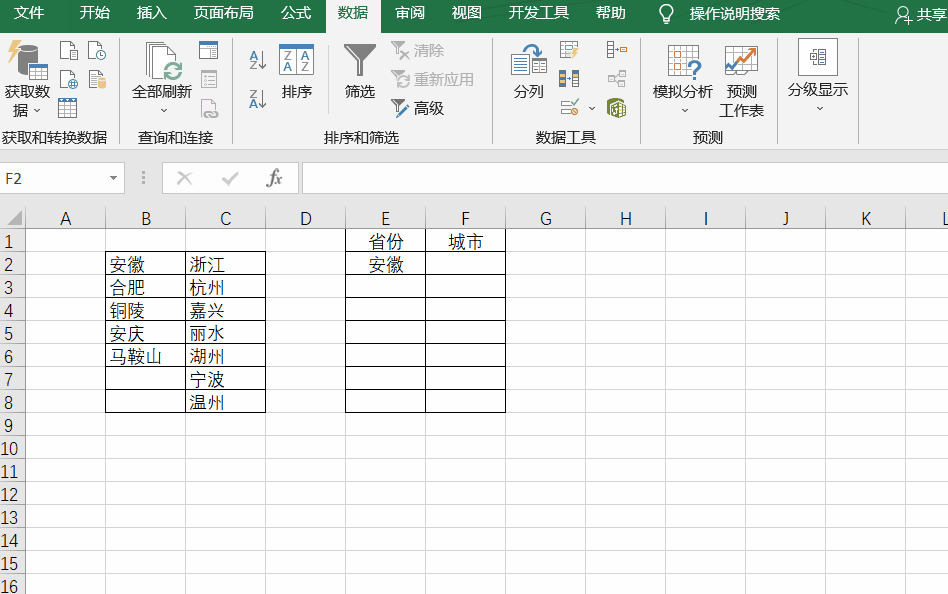Expand the Refresh All (全部刷新) dropdown arrow

163,111
